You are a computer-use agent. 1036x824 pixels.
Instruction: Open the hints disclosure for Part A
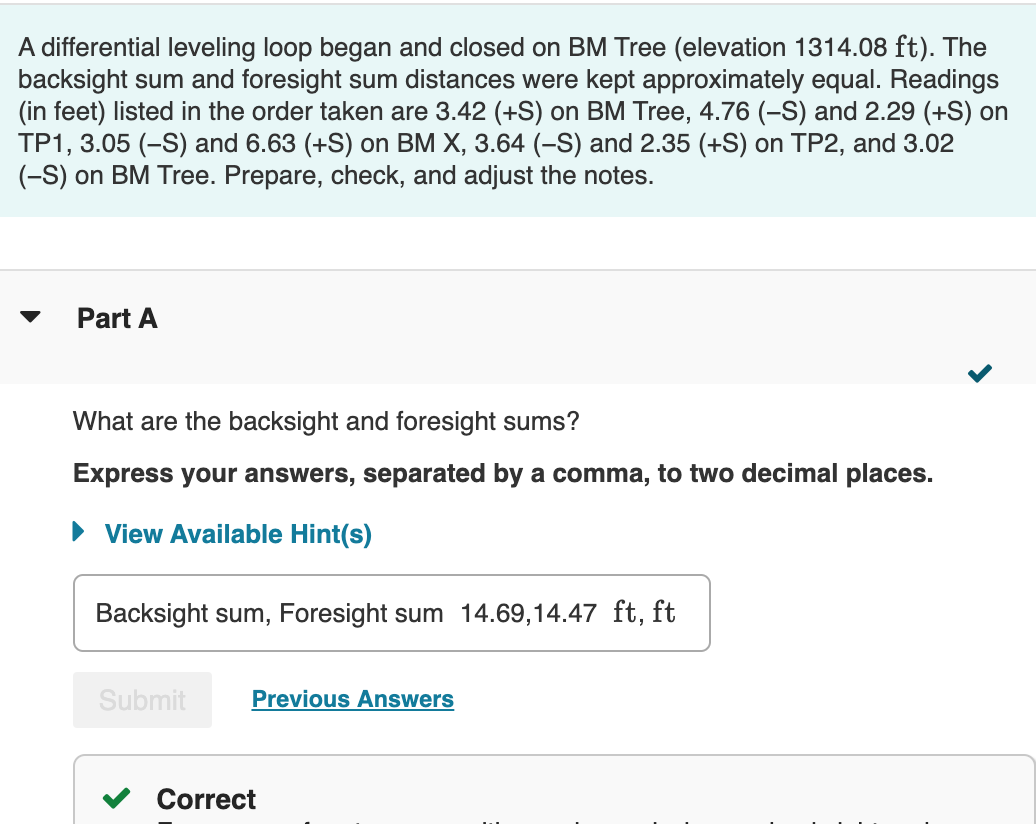tap(236, 533)
